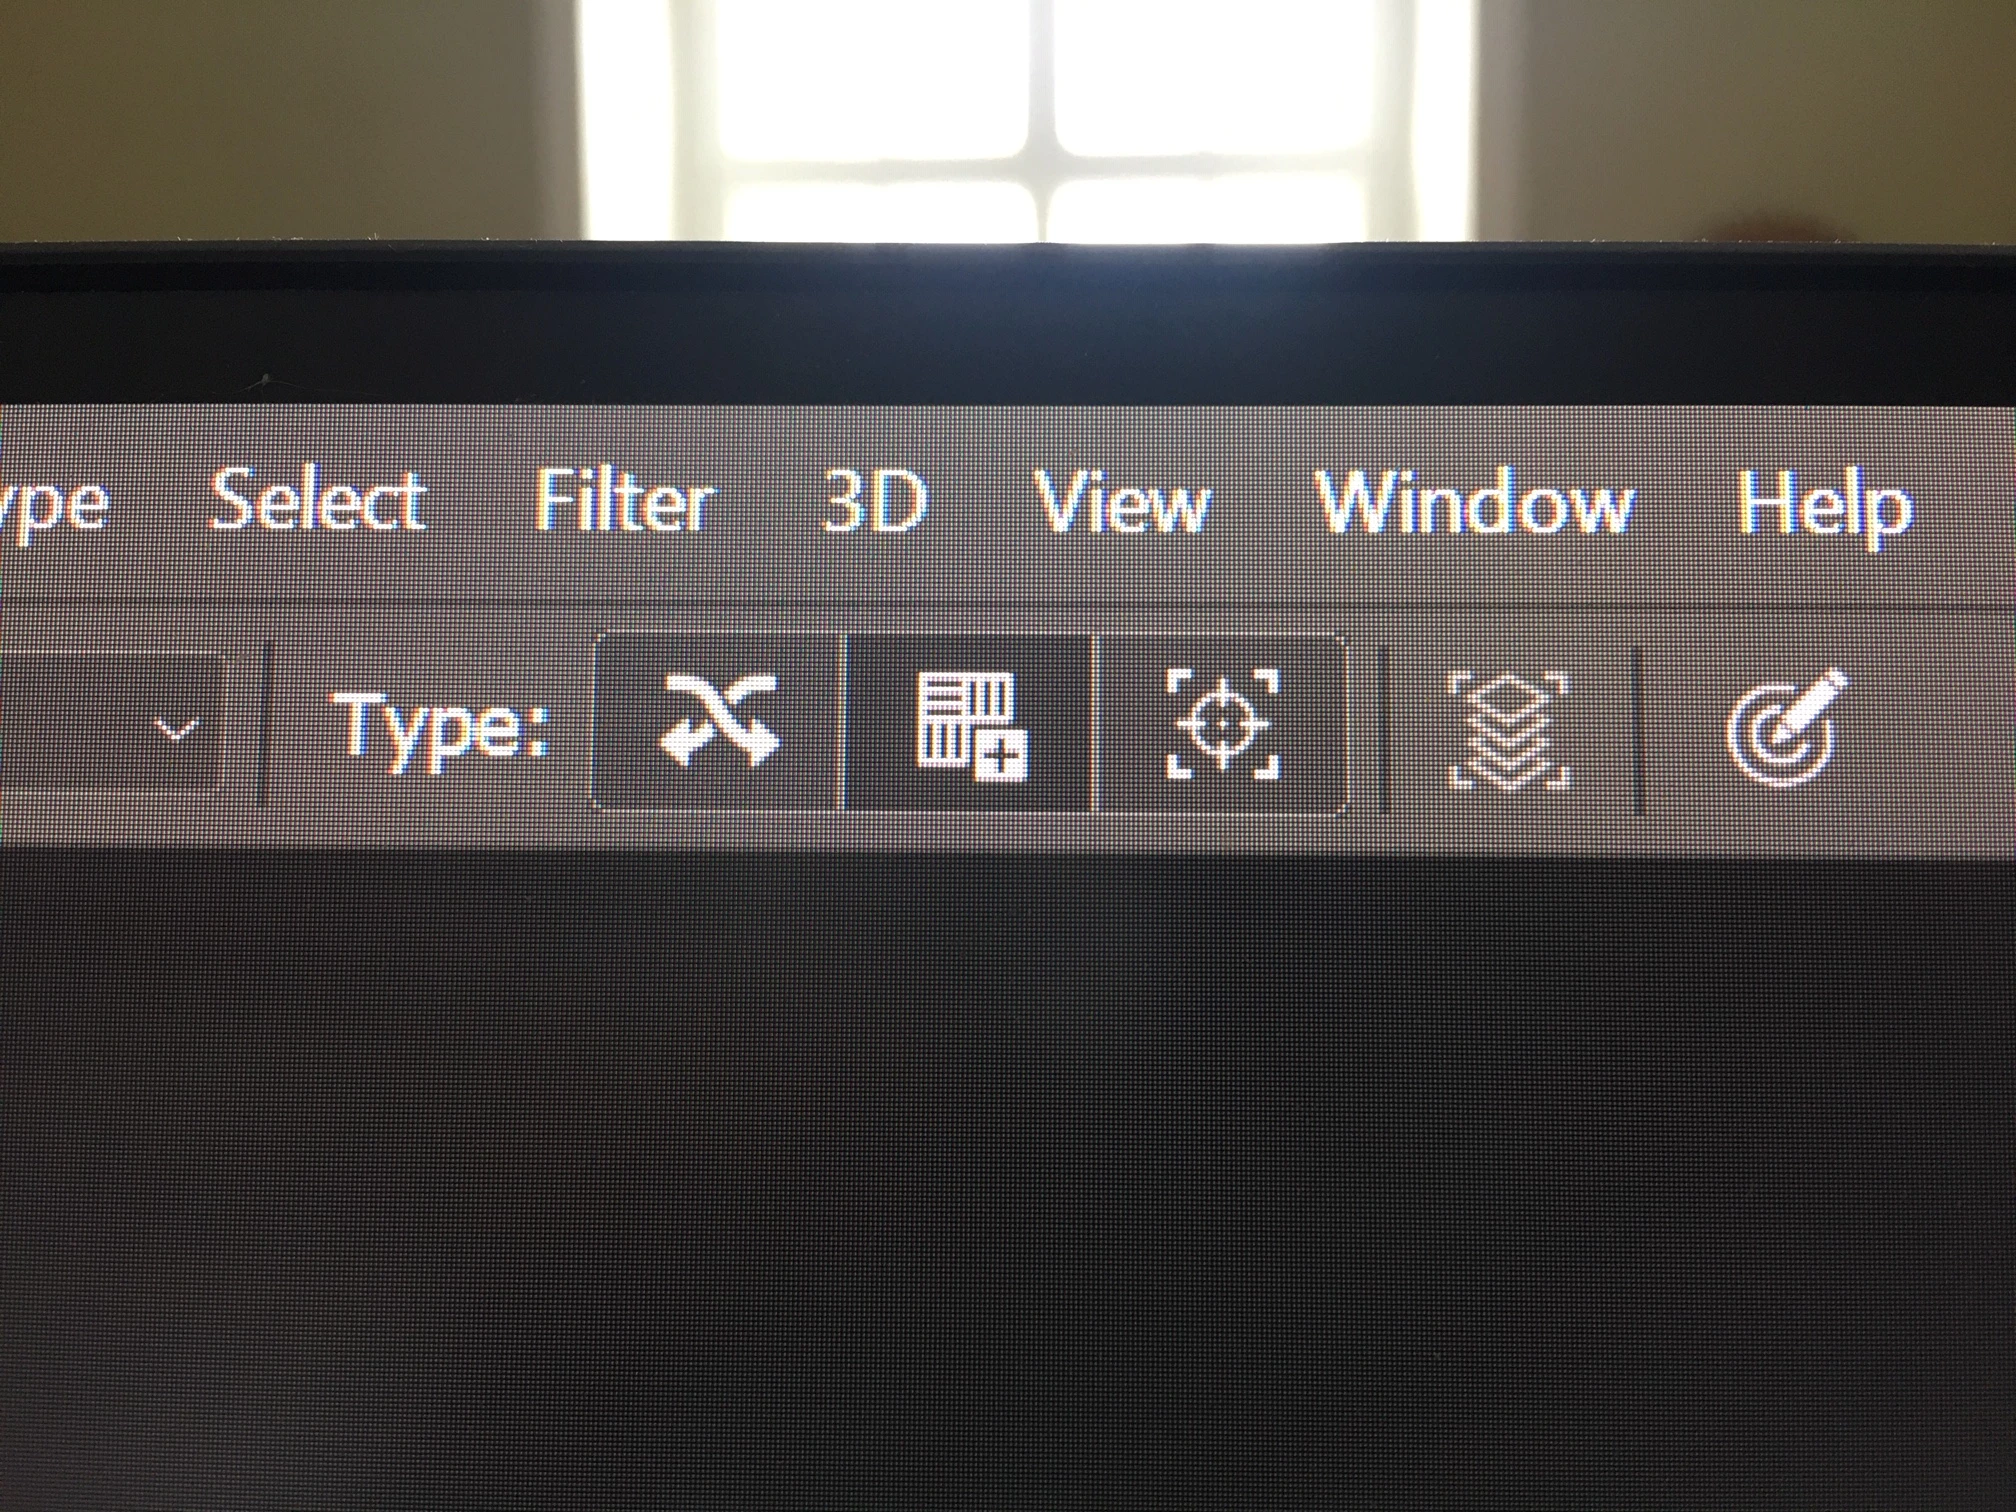Toggle the Sample All Layers icon
This screenshot has height=1512, width=2016.
(x=1510, y=730)
